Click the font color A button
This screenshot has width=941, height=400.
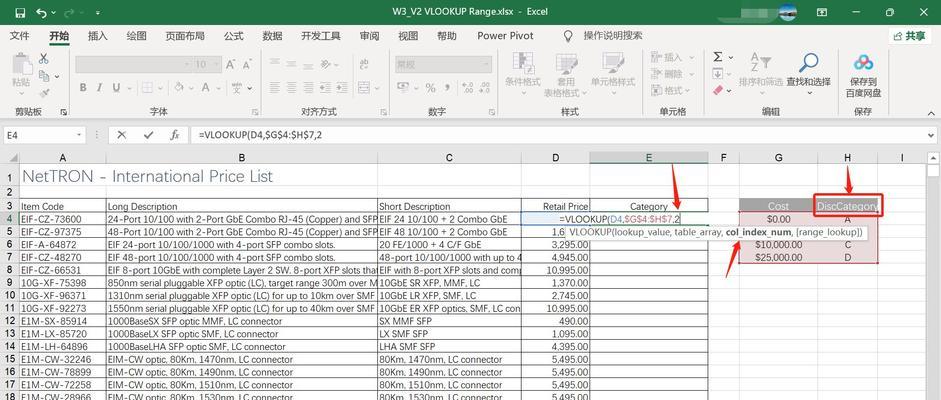[206, 88]
